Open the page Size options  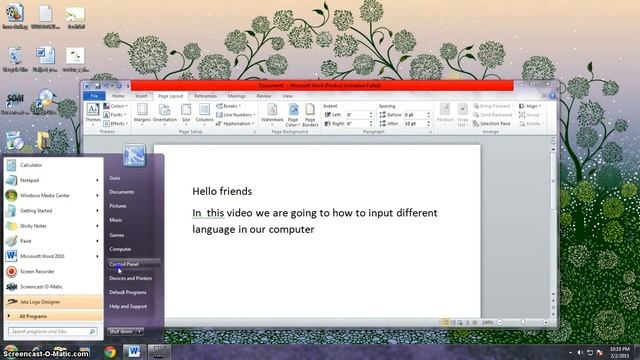pos(186,113)
